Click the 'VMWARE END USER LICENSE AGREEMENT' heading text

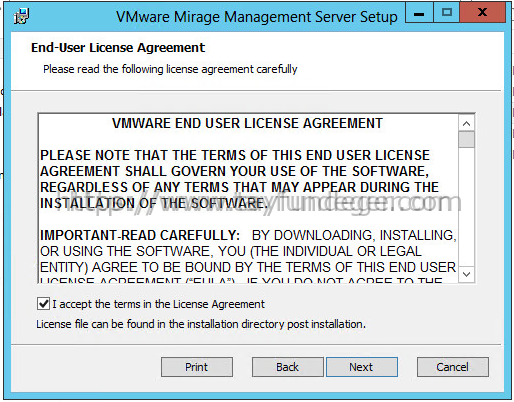pyautogui.click(x=247, y=123)
